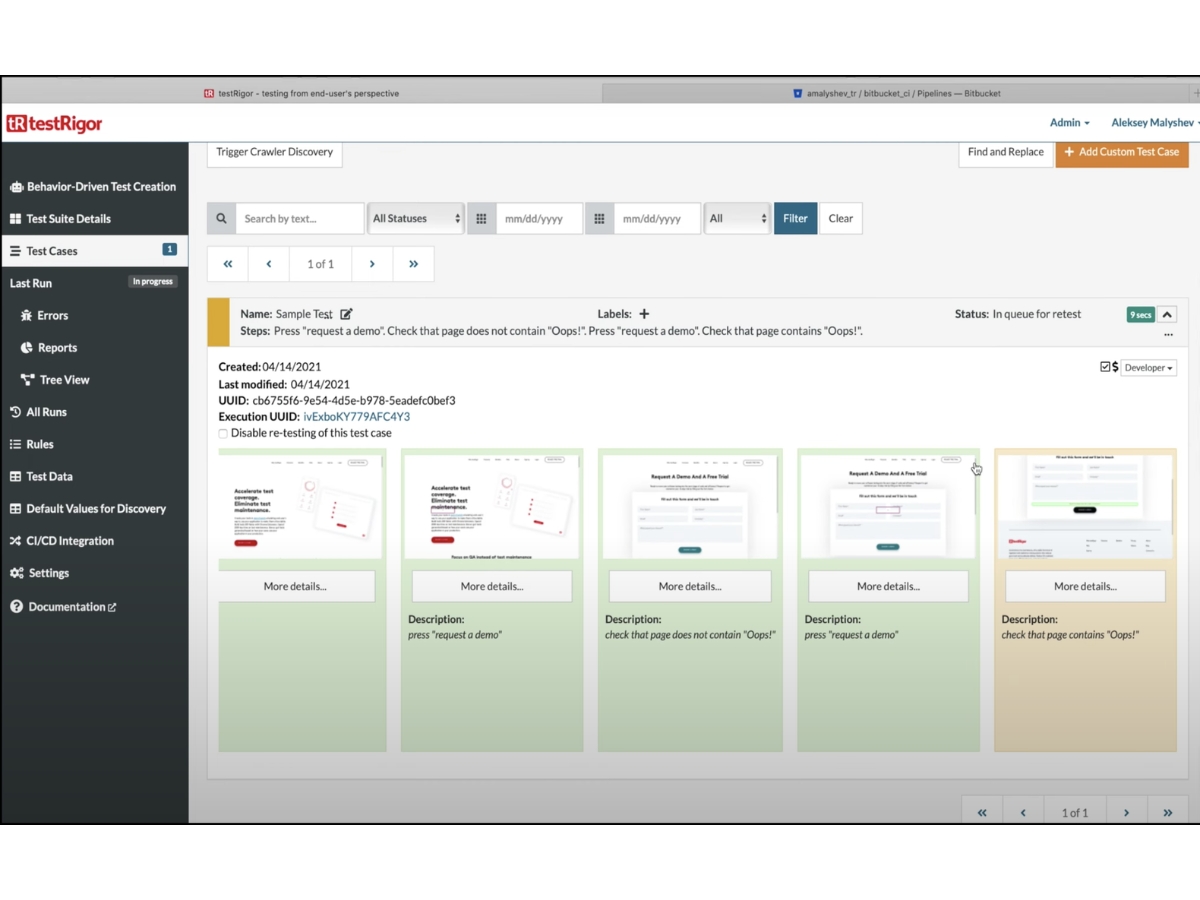1200x900 pixels.
Task: Open the first step screenshot thumbnail
Action: 300,507
